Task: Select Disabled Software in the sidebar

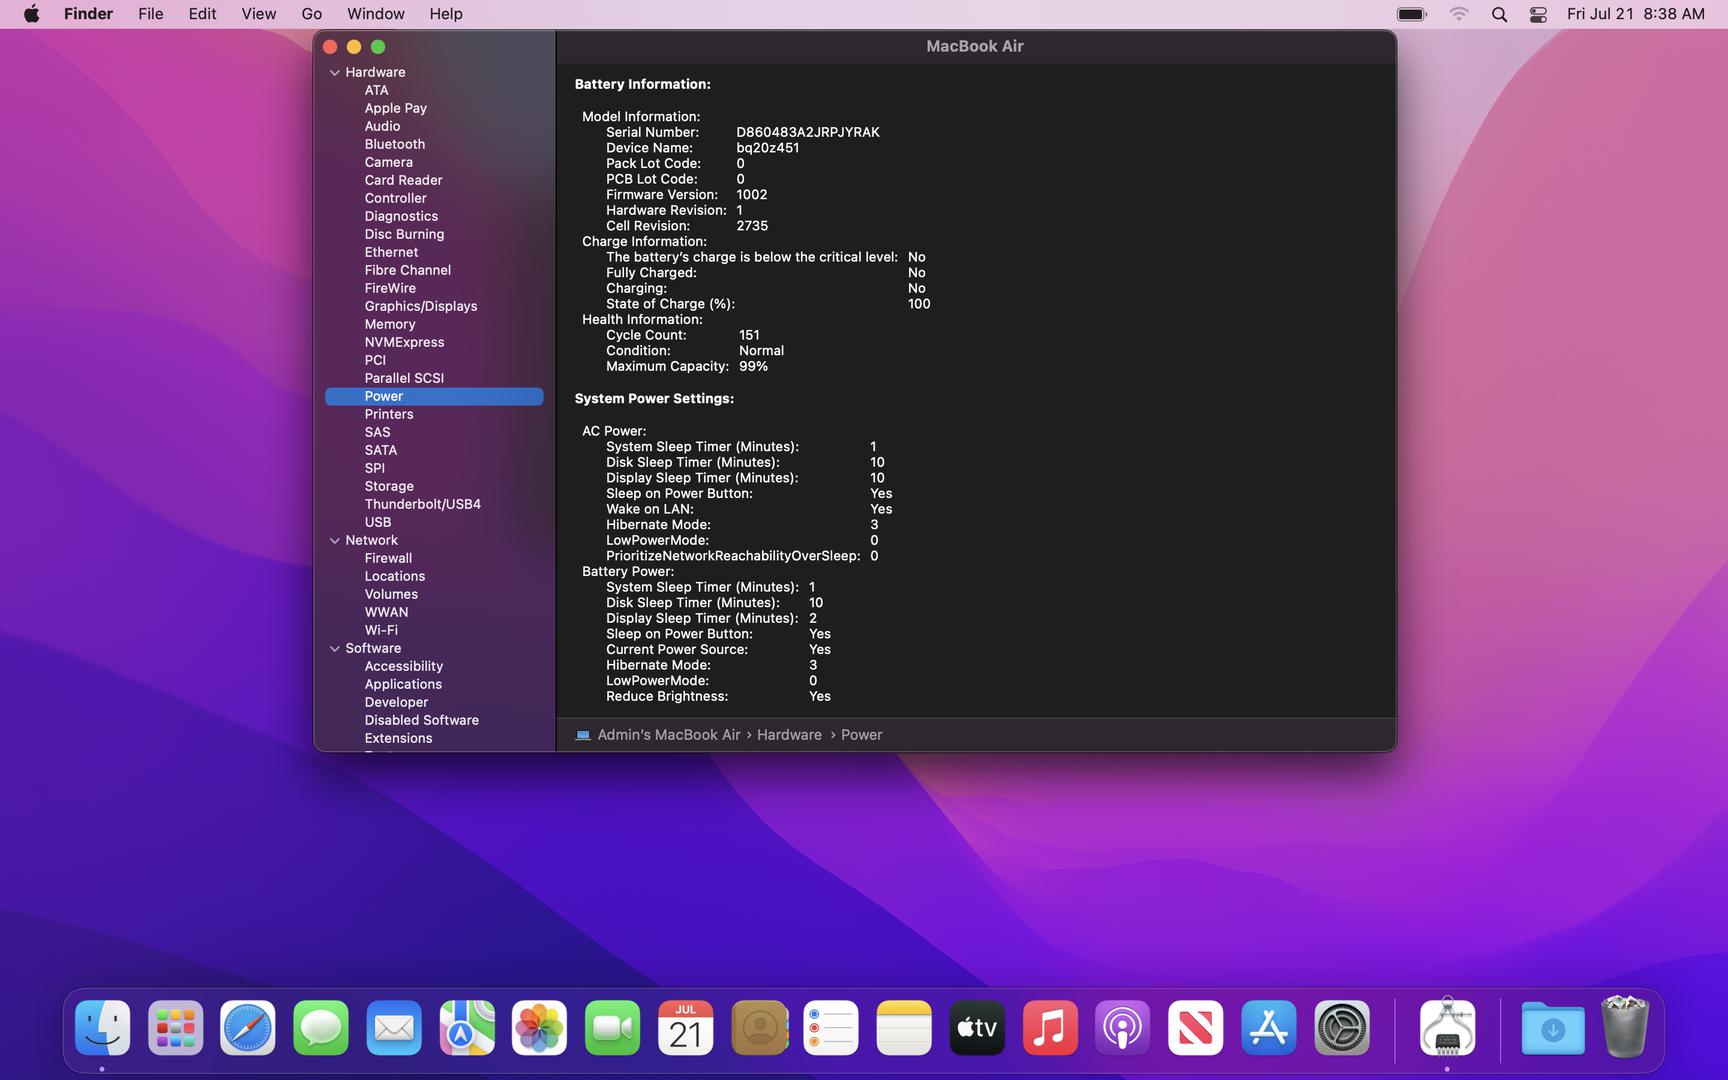Action: 422,720
